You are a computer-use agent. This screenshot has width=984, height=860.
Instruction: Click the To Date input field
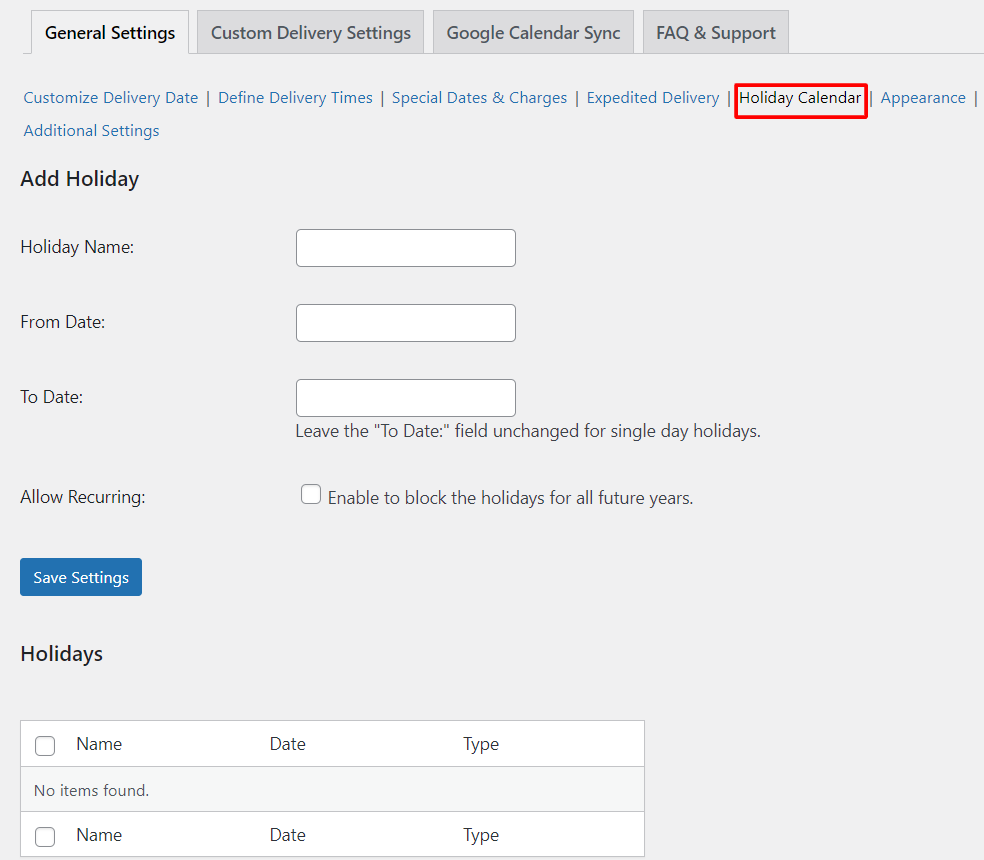pyautogui.click(x=405, y=398)
